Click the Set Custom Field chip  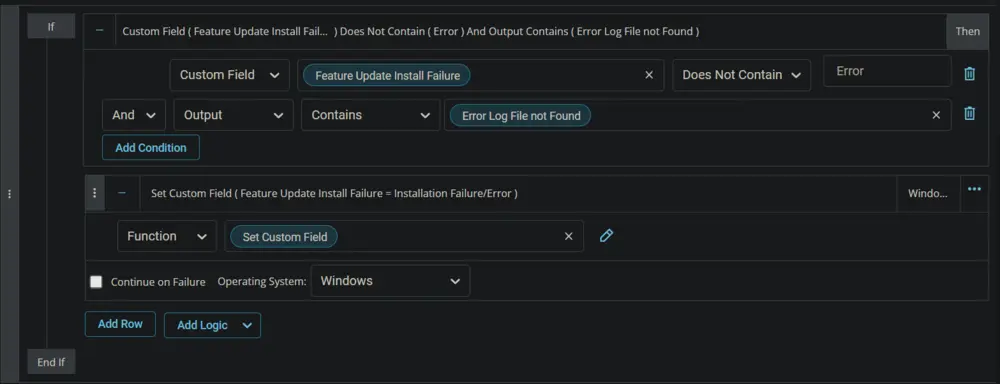[284, 237]
